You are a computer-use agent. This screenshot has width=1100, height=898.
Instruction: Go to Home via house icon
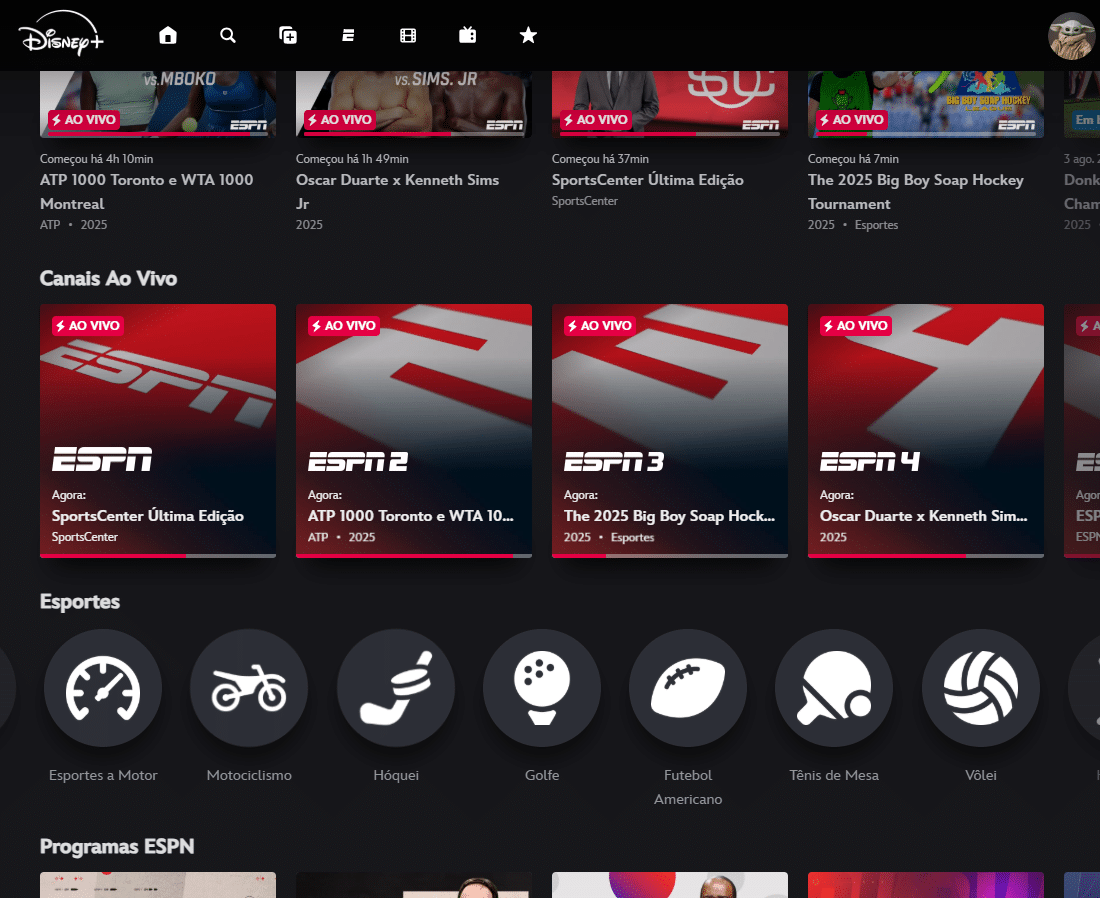pyautogui.click(x=168, y=35)
